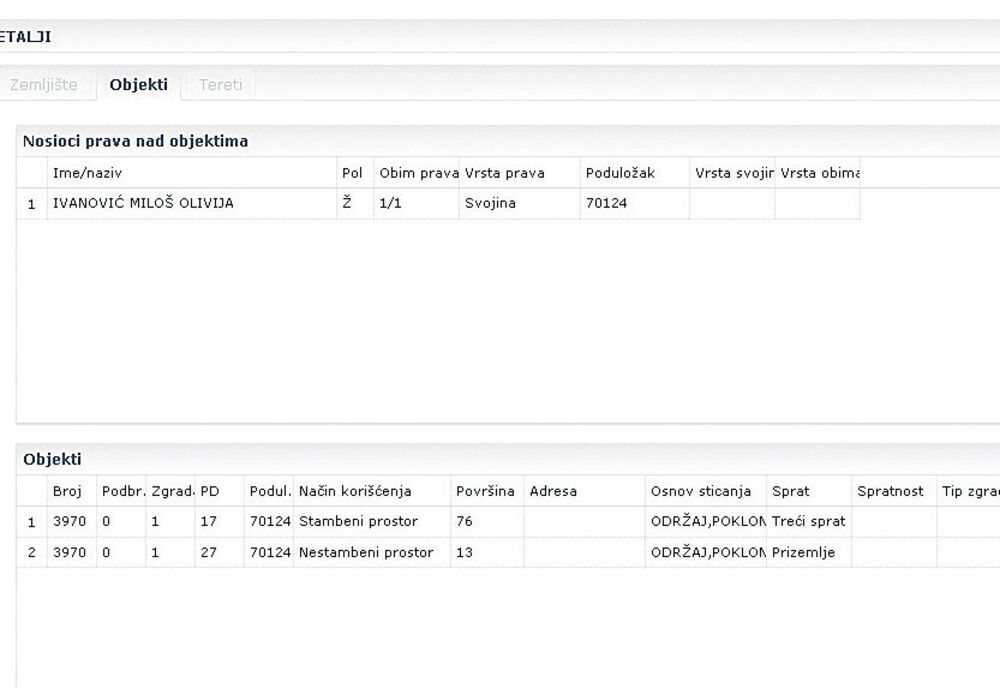
Task: Select the IVANOVIĆ MILOŠ OLIVIJA row
Action: click(143, 203)
